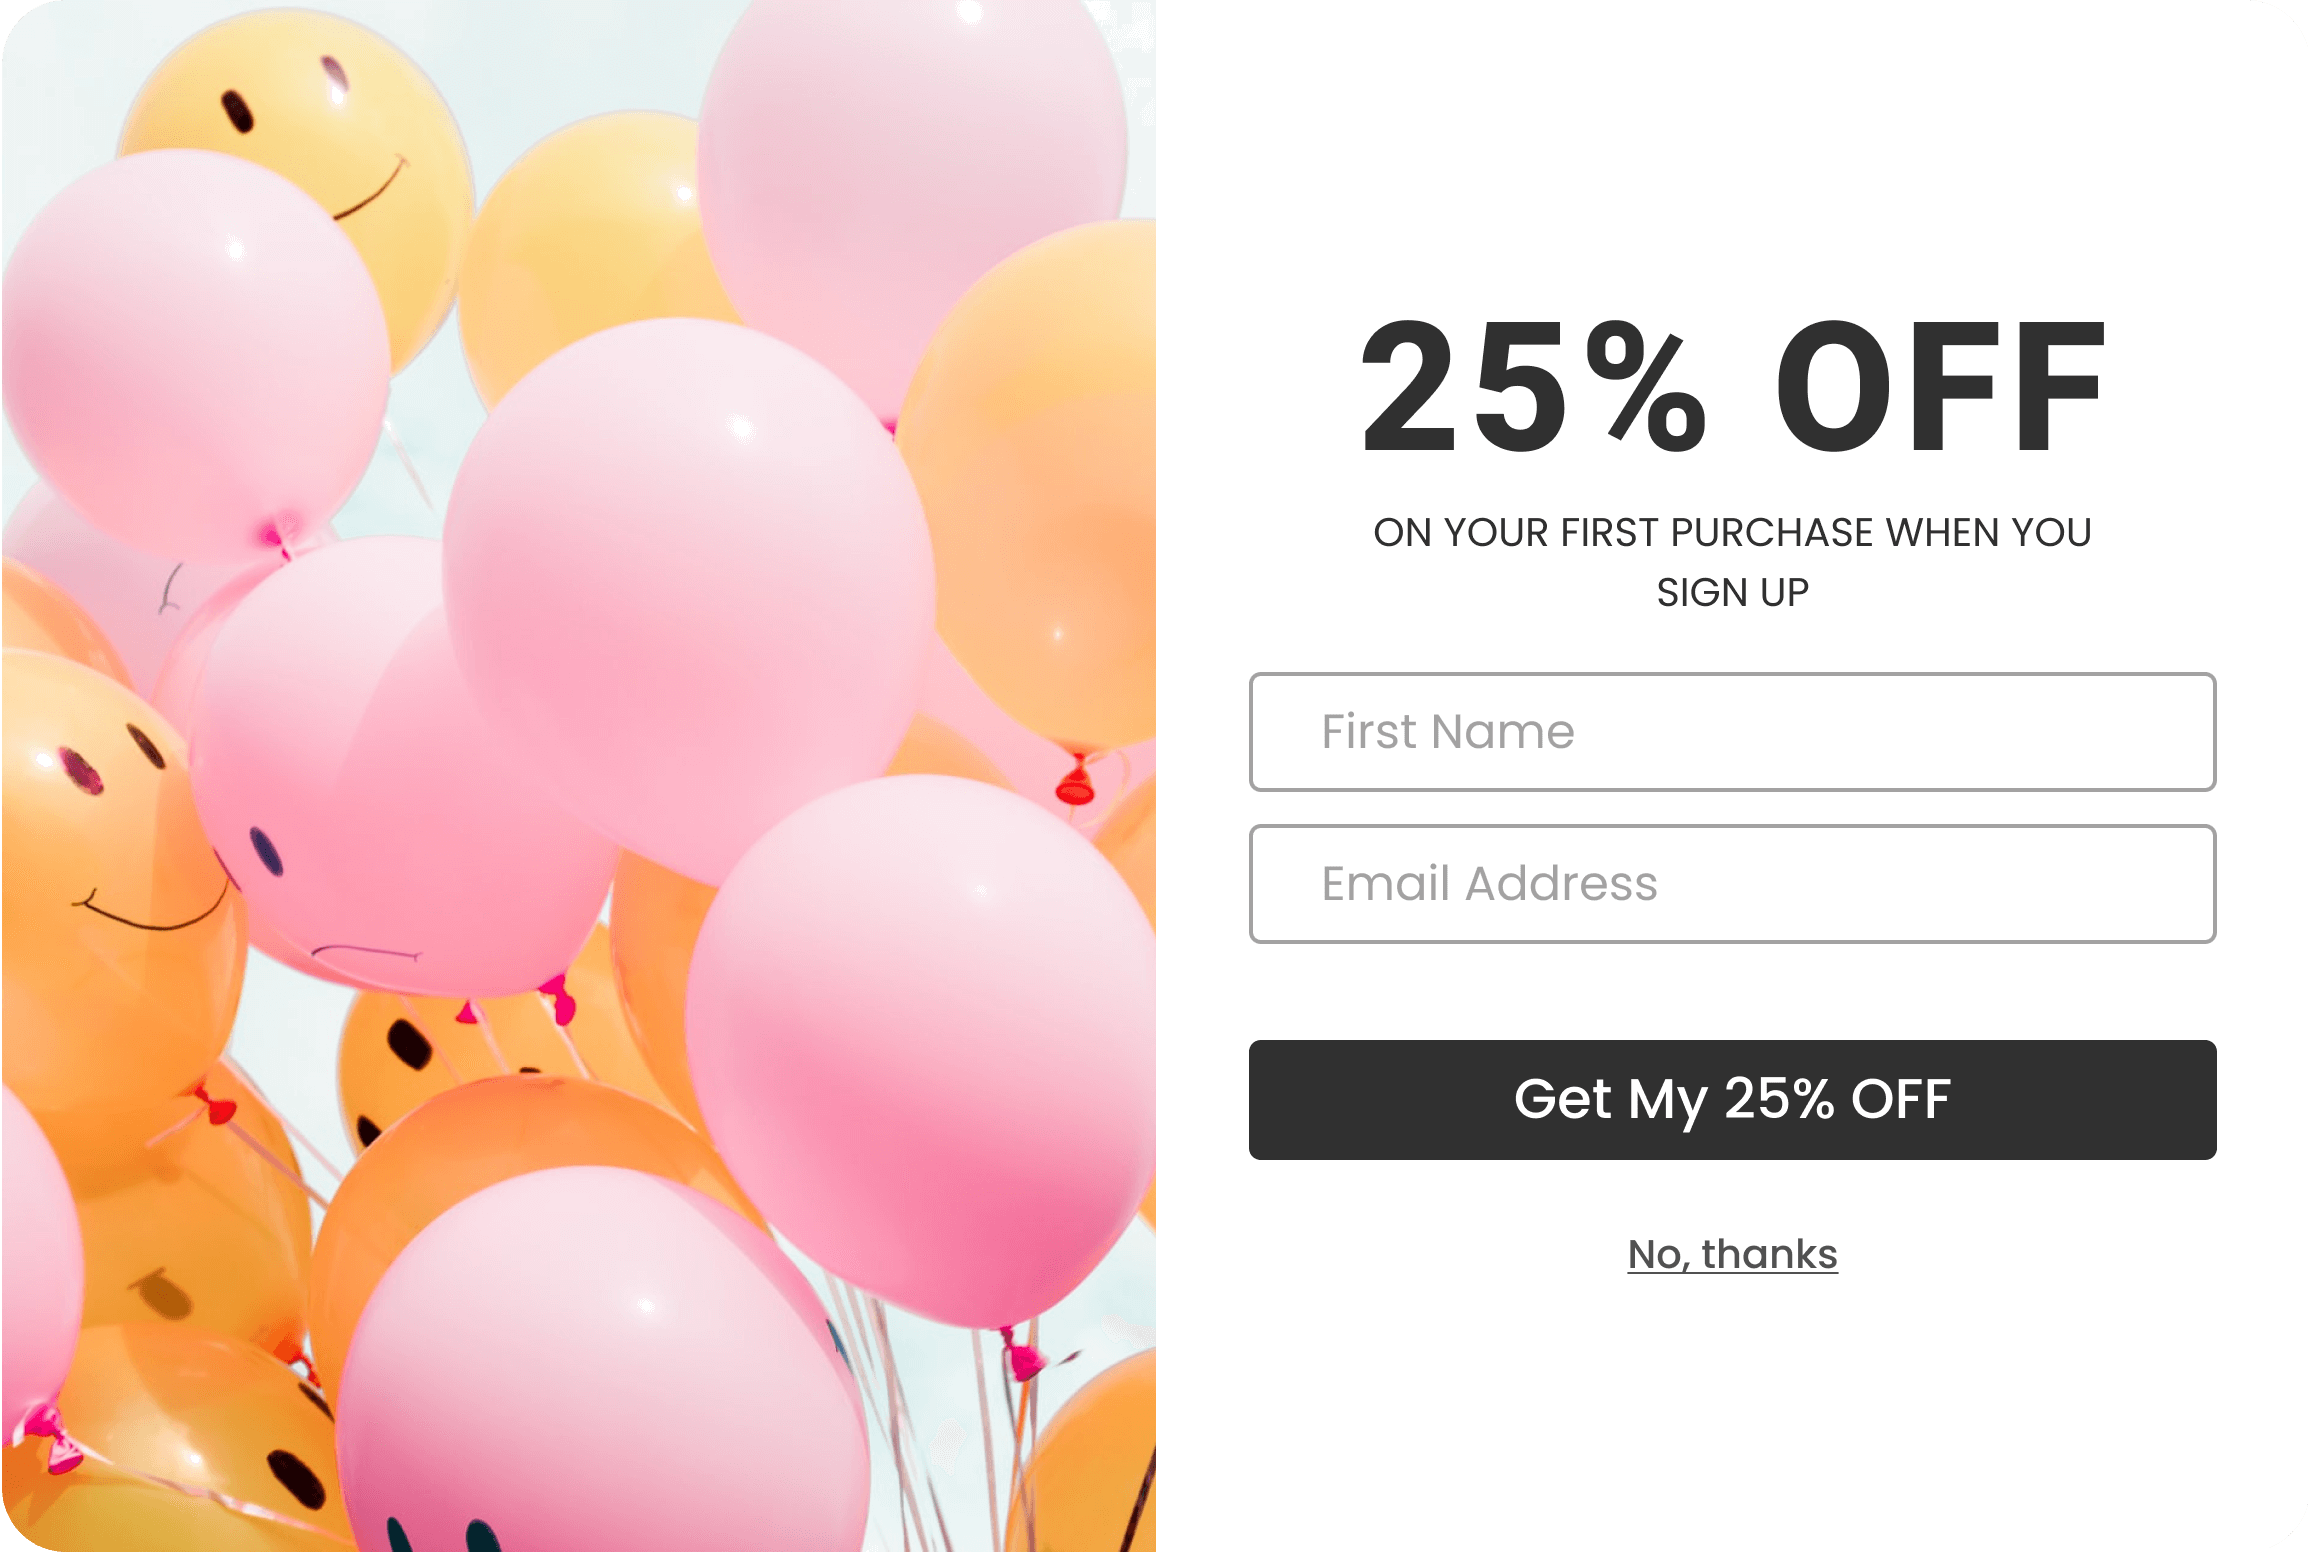Focus the Email Address text box

pos(1732,884)
